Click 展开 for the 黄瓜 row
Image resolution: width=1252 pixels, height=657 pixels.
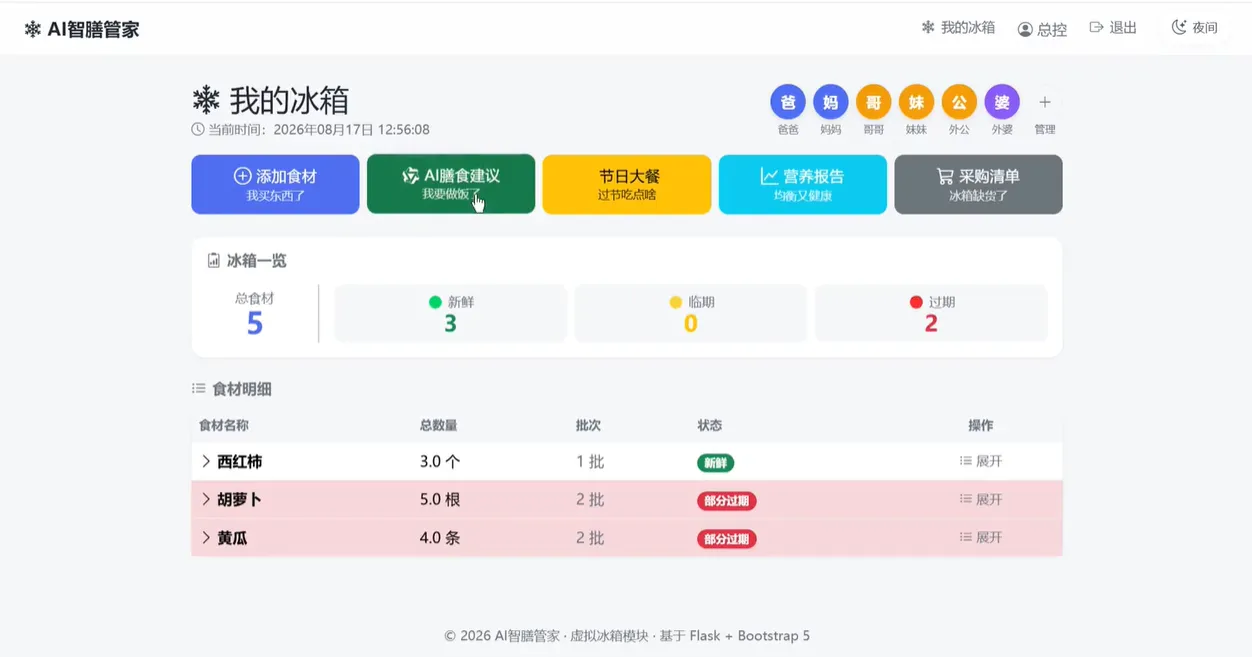[981, 537]
